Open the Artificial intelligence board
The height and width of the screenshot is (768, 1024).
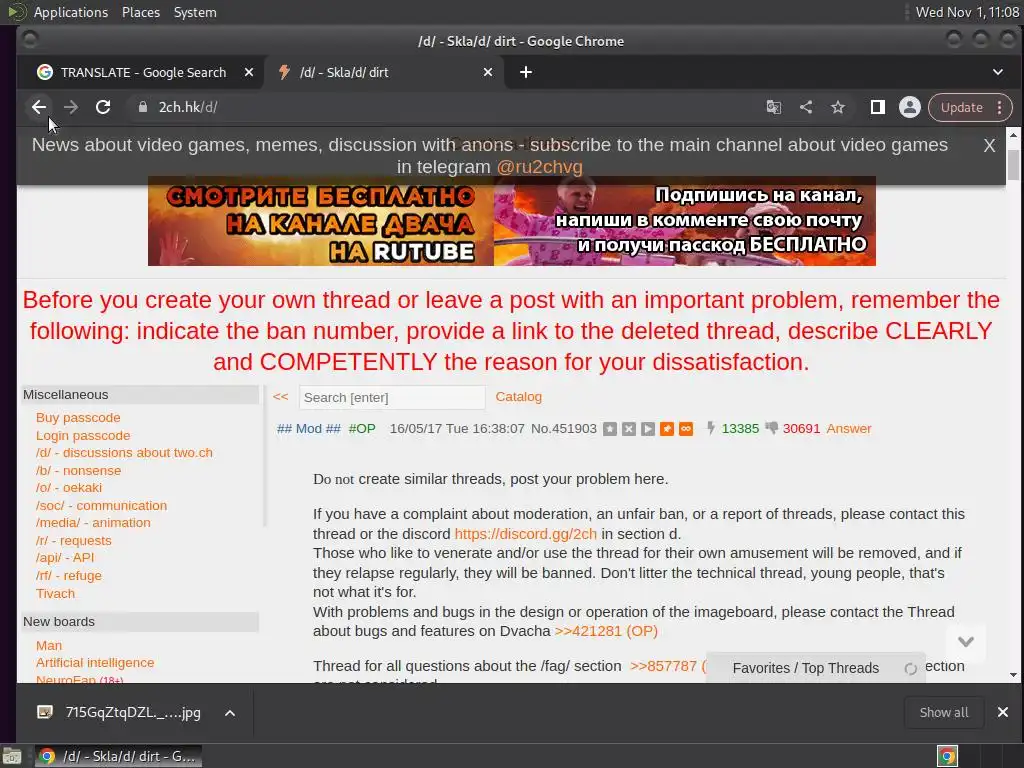click(95, 662)
